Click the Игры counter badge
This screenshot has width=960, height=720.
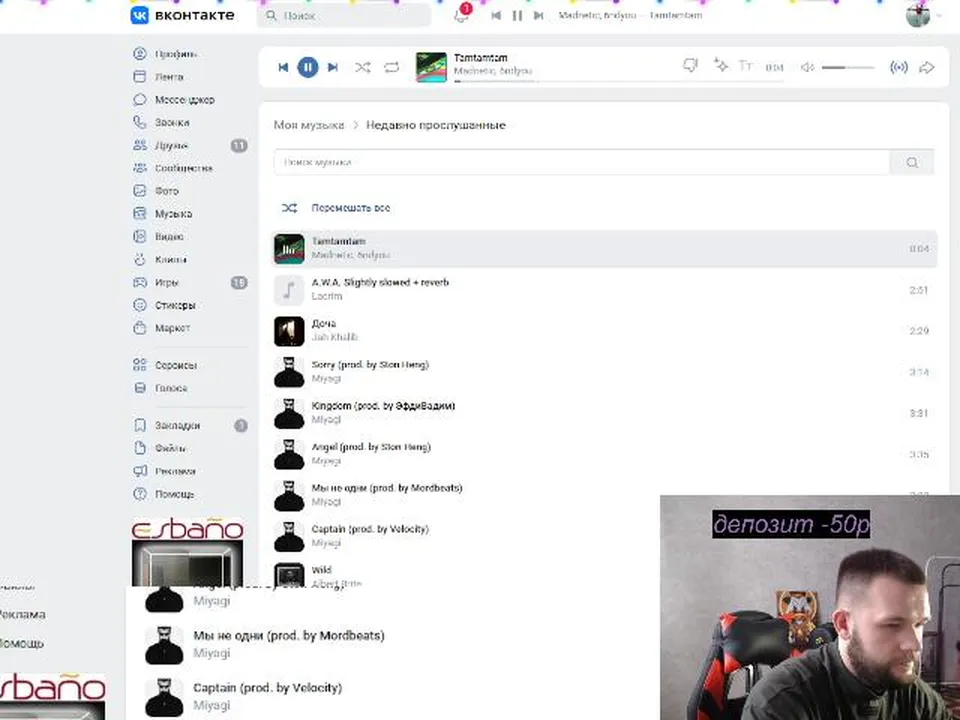tap(239, 282)
